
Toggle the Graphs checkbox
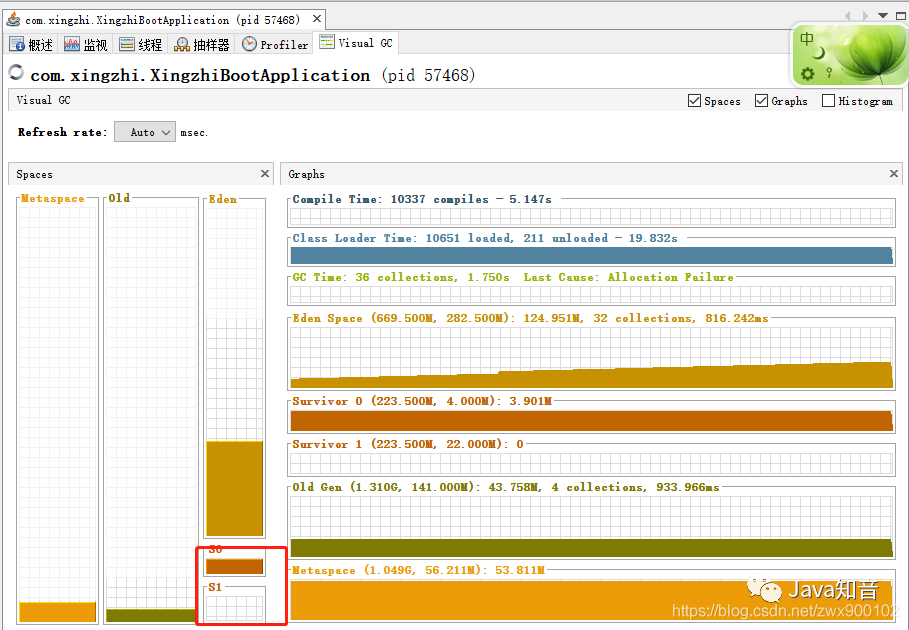pyautogui.click(x=761, y=101)
